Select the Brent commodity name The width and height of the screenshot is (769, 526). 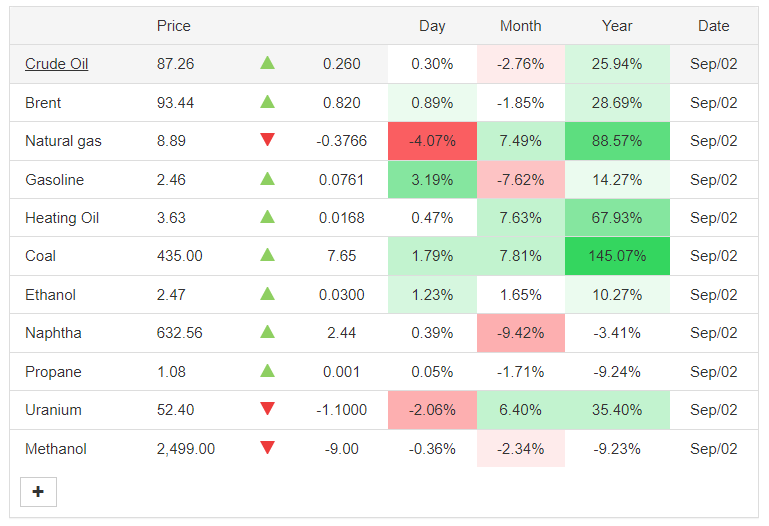43,103
